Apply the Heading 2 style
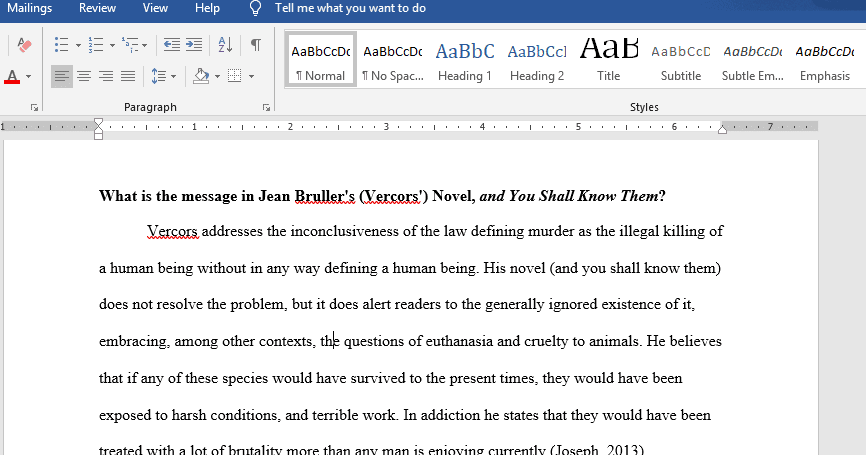The height and width of the screenshot is (455, 866). click(537, 60)
